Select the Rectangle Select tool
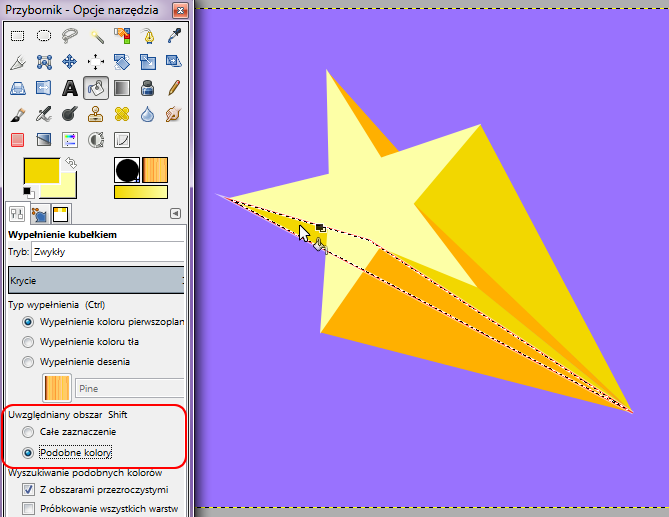This screenshot has width=669, height=517. pos(17,36)
